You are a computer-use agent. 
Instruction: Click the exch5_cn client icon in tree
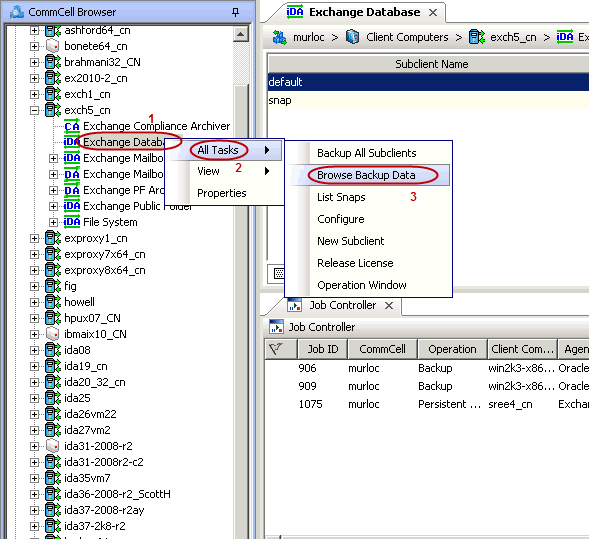(x=53, y=110)
